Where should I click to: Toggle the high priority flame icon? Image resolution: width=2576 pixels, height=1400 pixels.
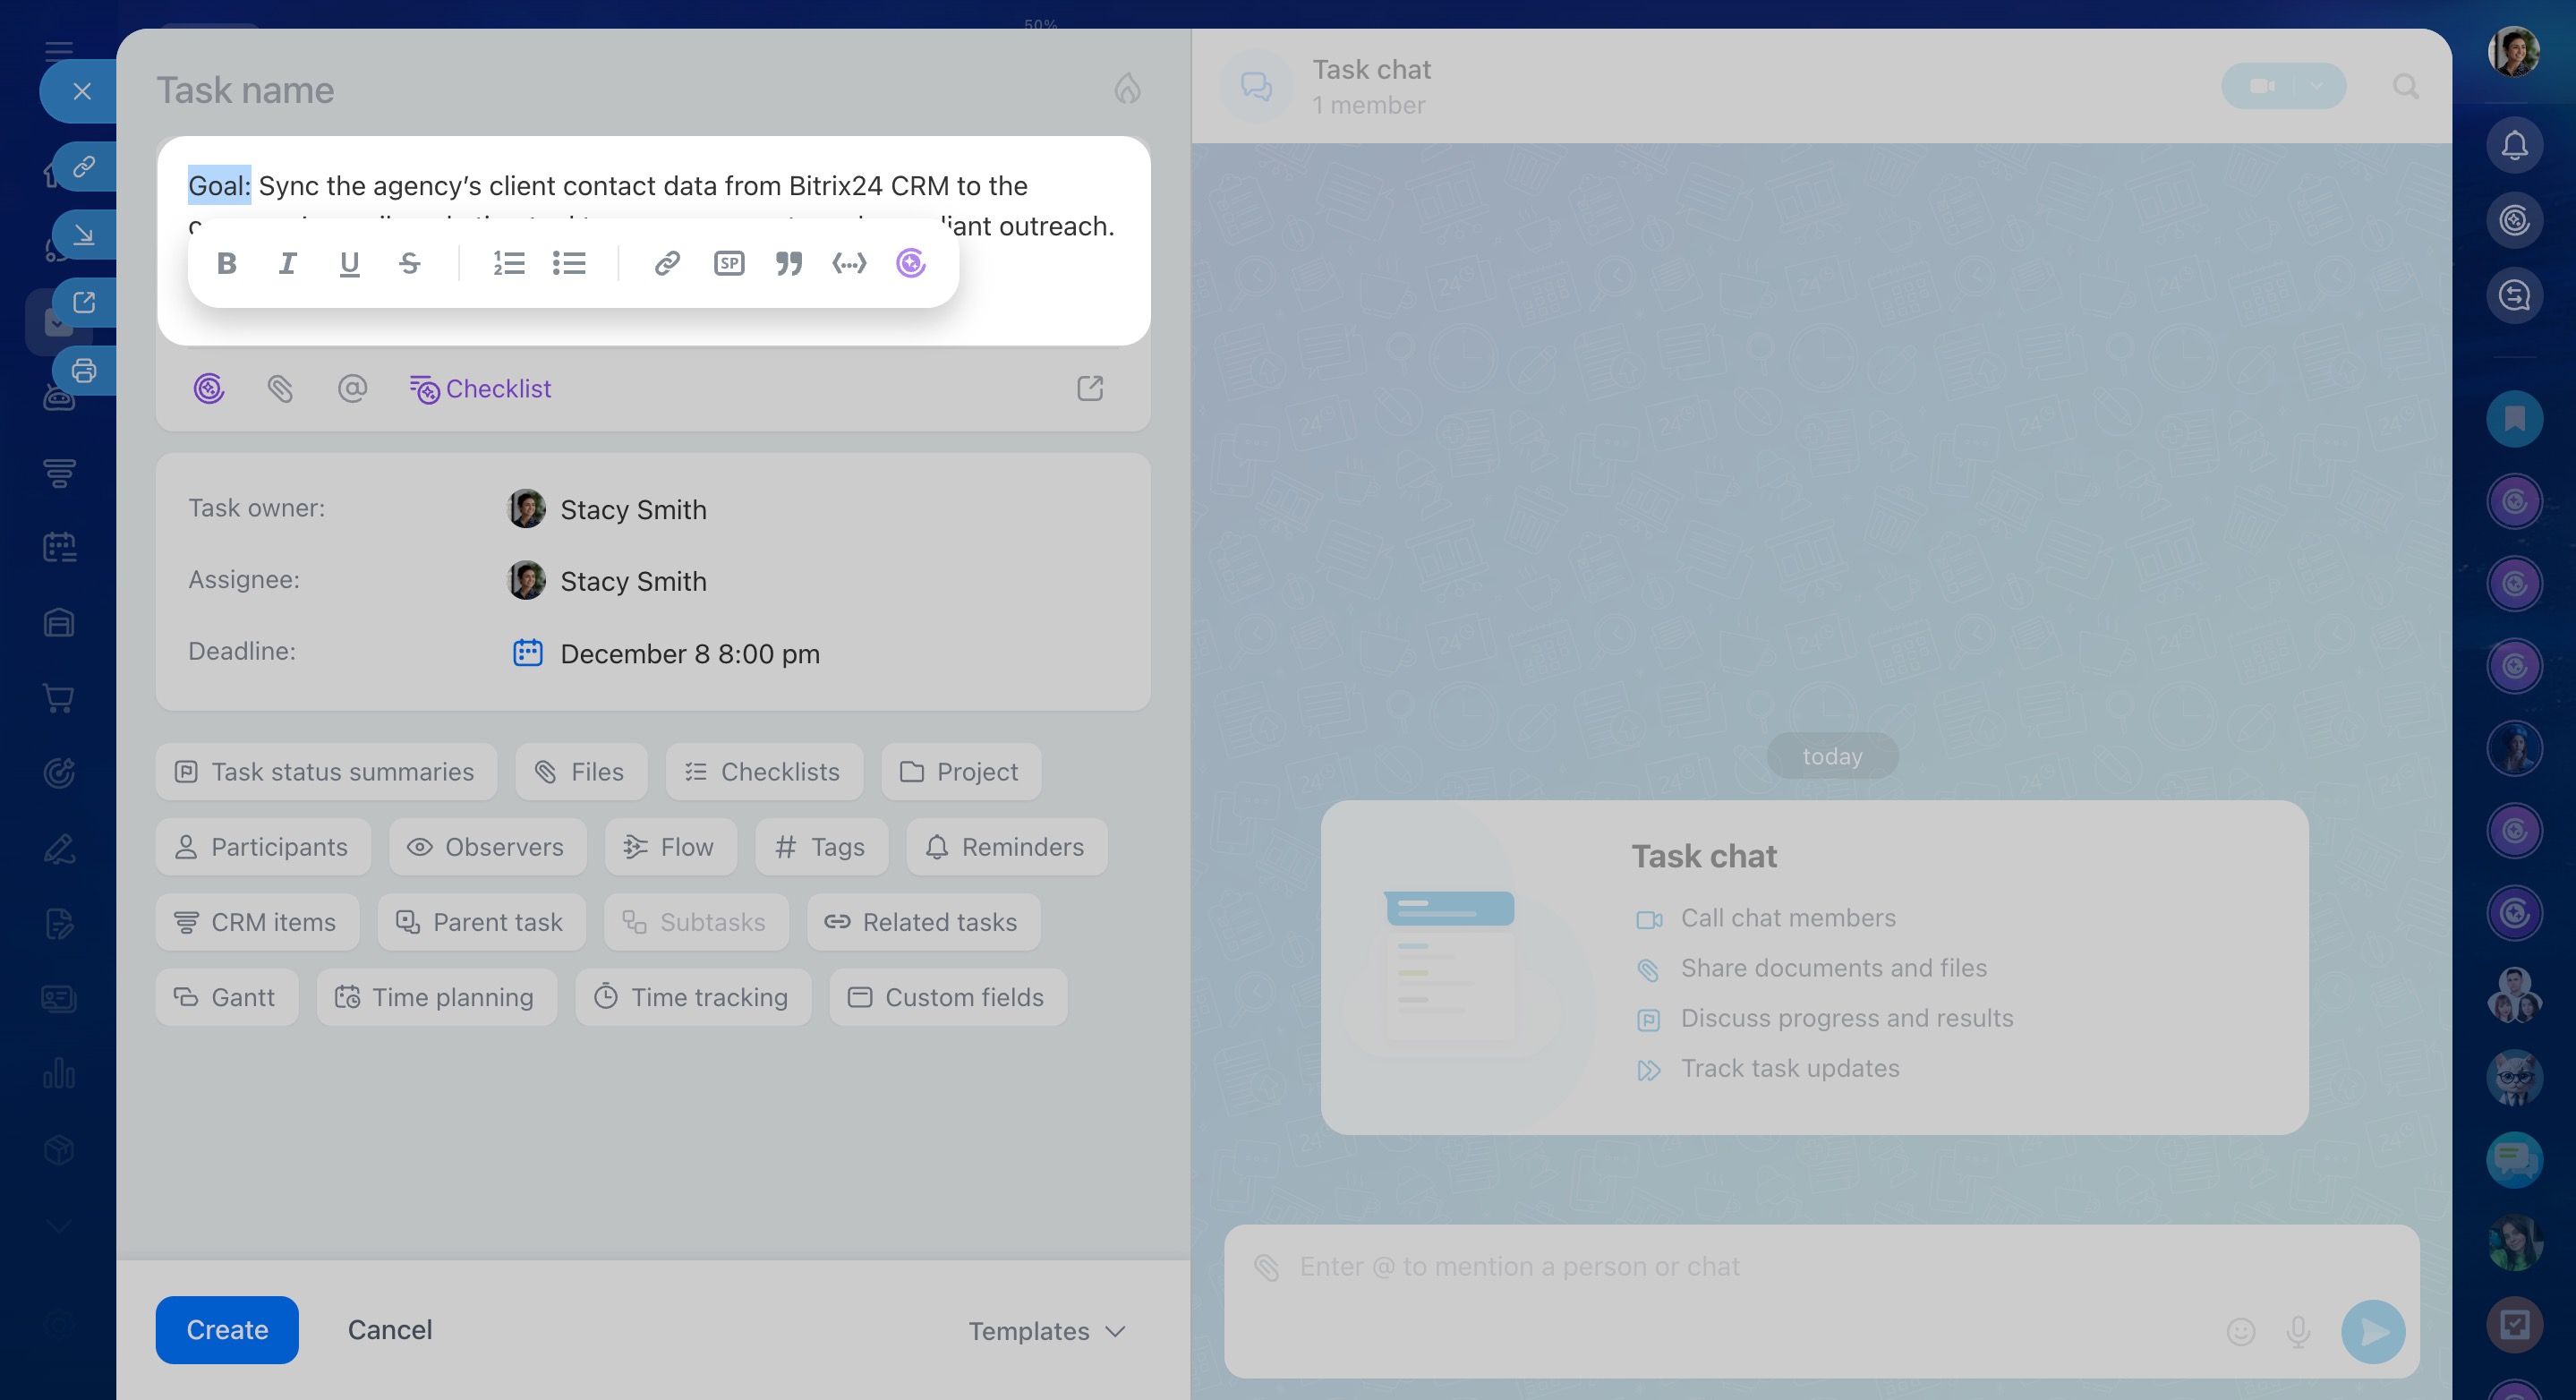1127,89
